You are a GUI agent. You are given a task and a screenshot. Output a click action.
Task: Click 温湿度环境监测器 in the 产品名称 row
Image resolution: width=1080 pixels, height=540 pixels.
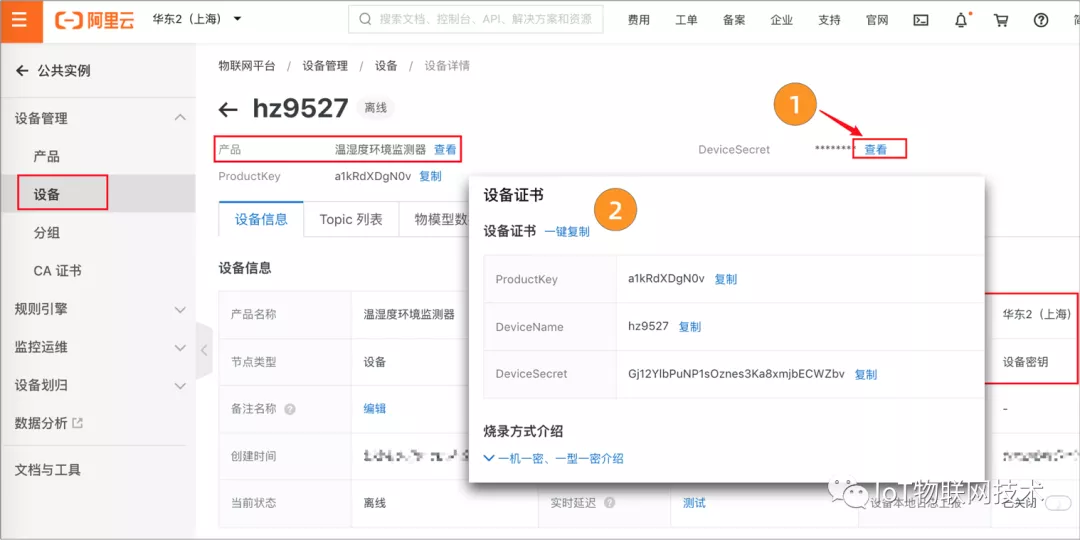pyautogui.click(x=409, y=314)
